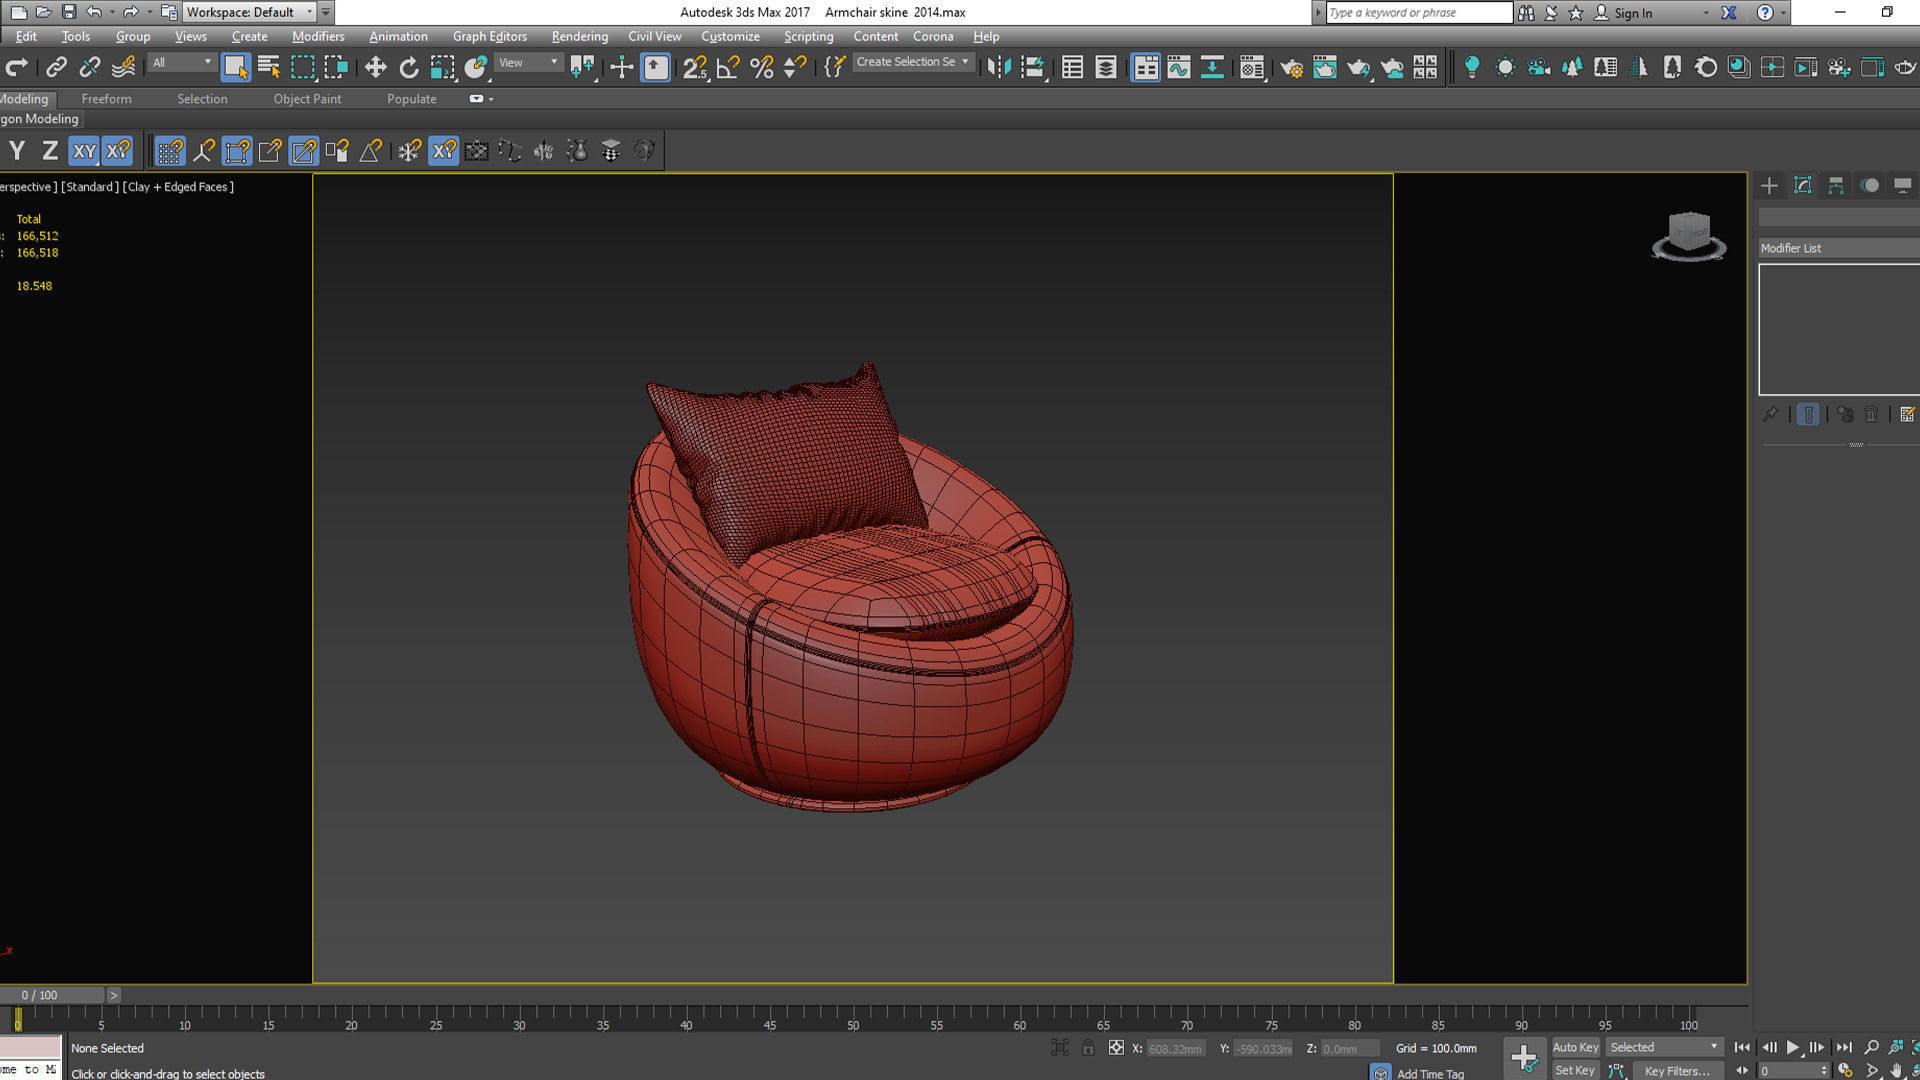Open the Layer Explorer icon
The height and width of the screenshot is (1080, 1920).
[x=1106, y=67]
